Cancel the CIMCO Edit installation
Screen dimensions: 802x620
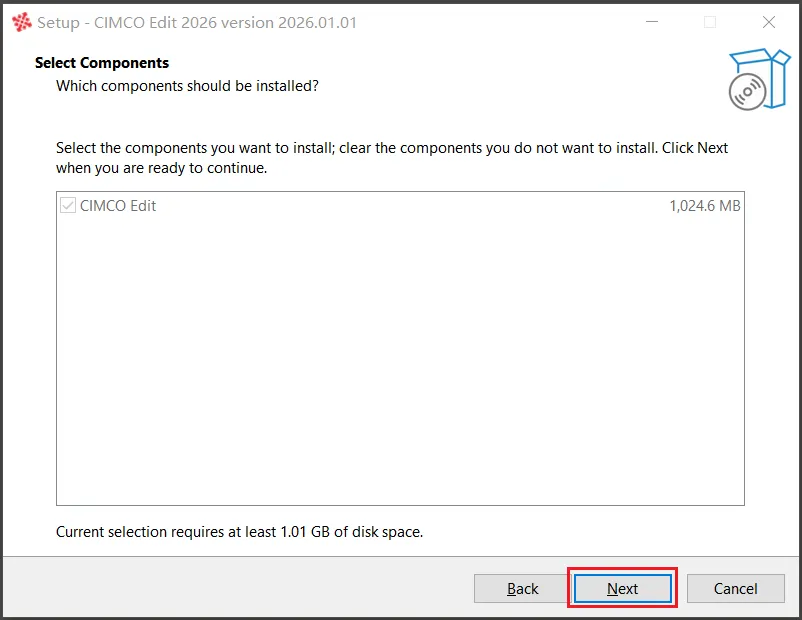(x=736, y=588)
